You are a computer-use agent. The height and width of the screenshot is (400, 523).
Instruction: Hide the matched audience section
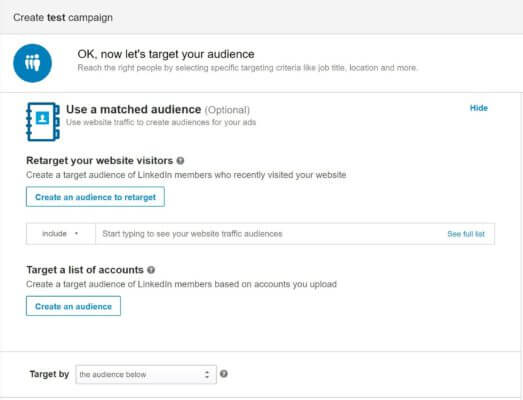pyautogui.click(x=479, y=108)
